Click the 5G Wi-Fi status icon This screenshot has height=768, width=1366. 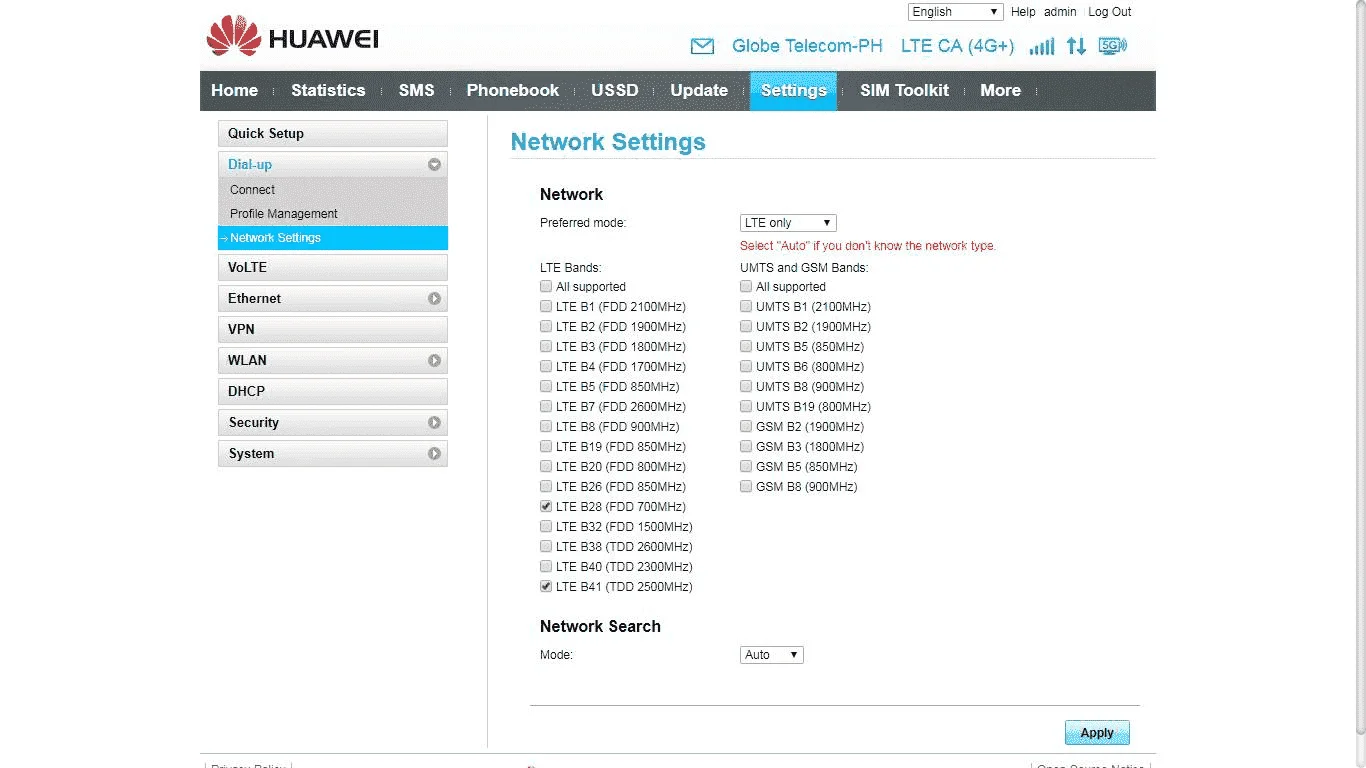(x=1112, y=46)
